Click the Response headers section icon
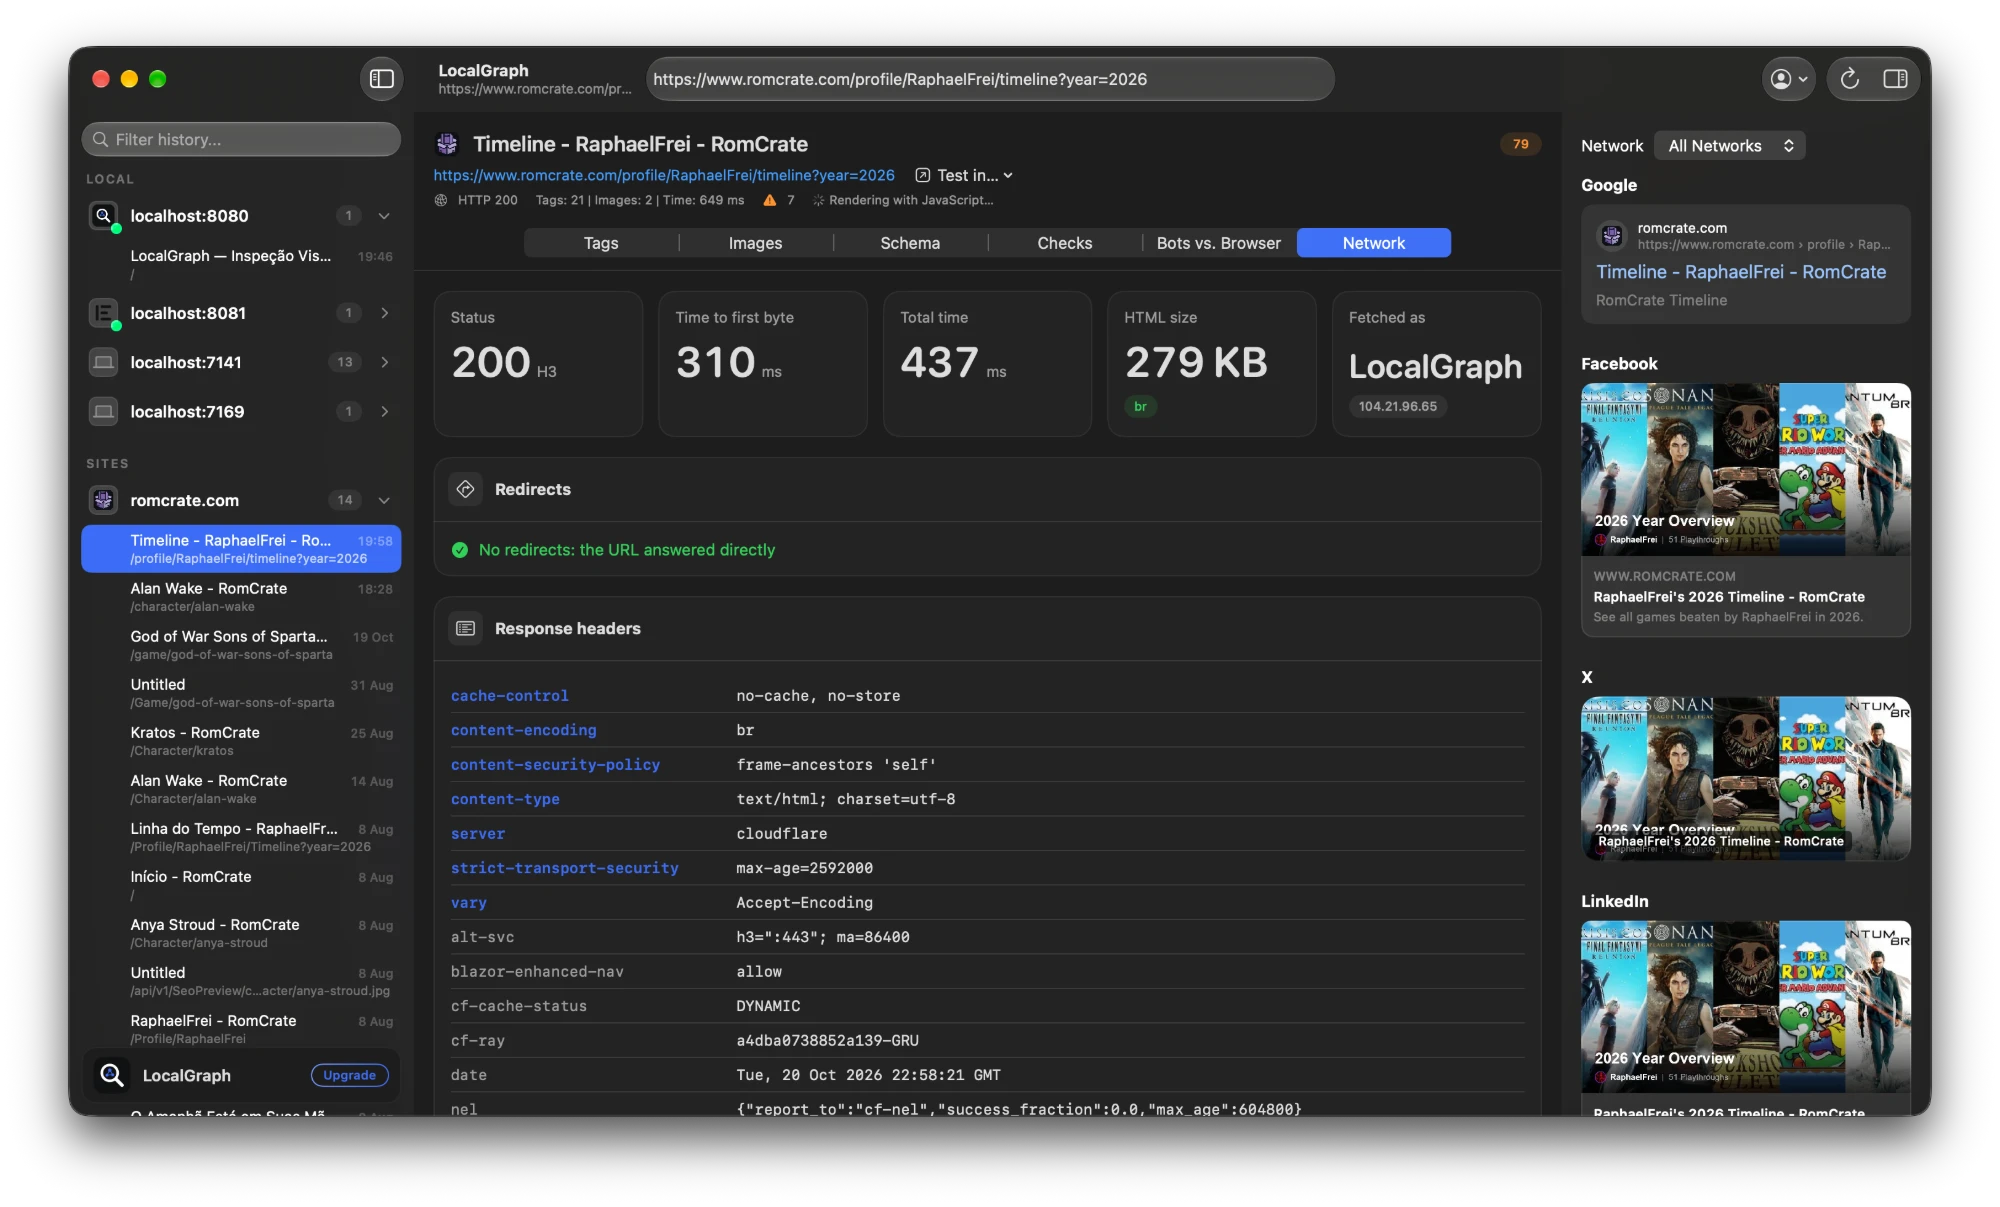Screen dimensions: 2000x1207 465,628
